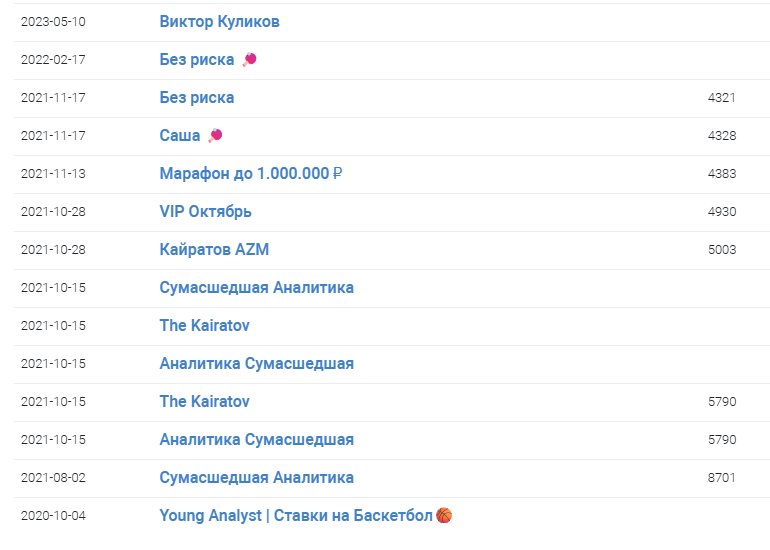The image size is (770, 550).
Task: Click the ping-pong paddle emoji after Без риска
Action: pyautogui.click(x=249, y=60)
